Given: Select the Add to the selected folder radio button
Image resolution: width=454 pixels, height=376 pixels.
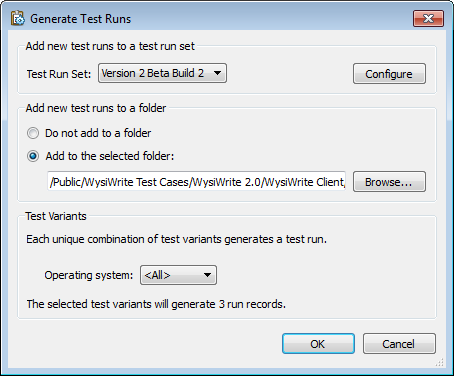Looking at the screenshot, I should click(x=33, y=156).
